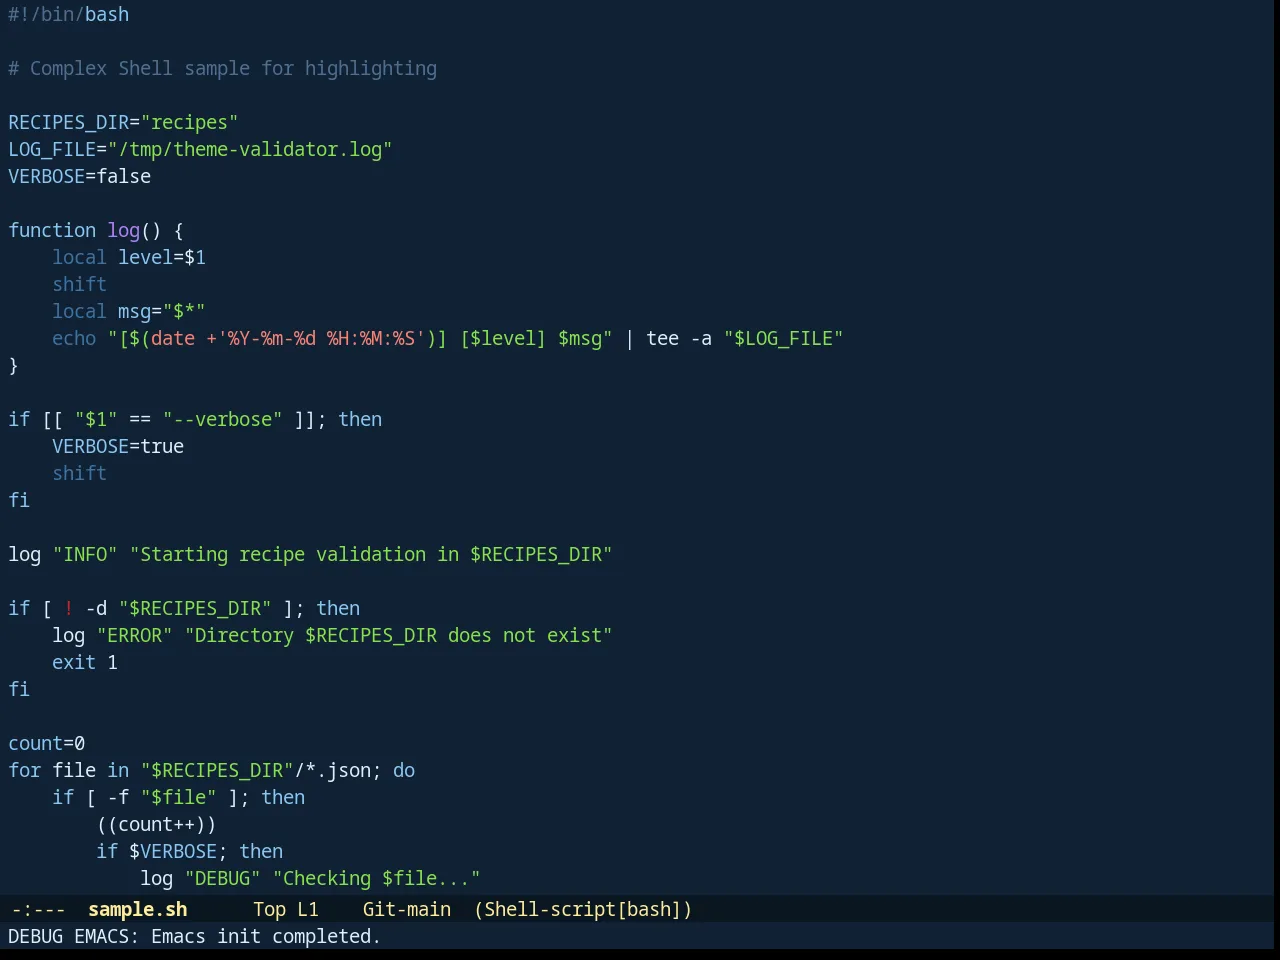Click the Shell-script major mode indicator
This screenshot has width=1280, height=960.
tap(583, 909)
